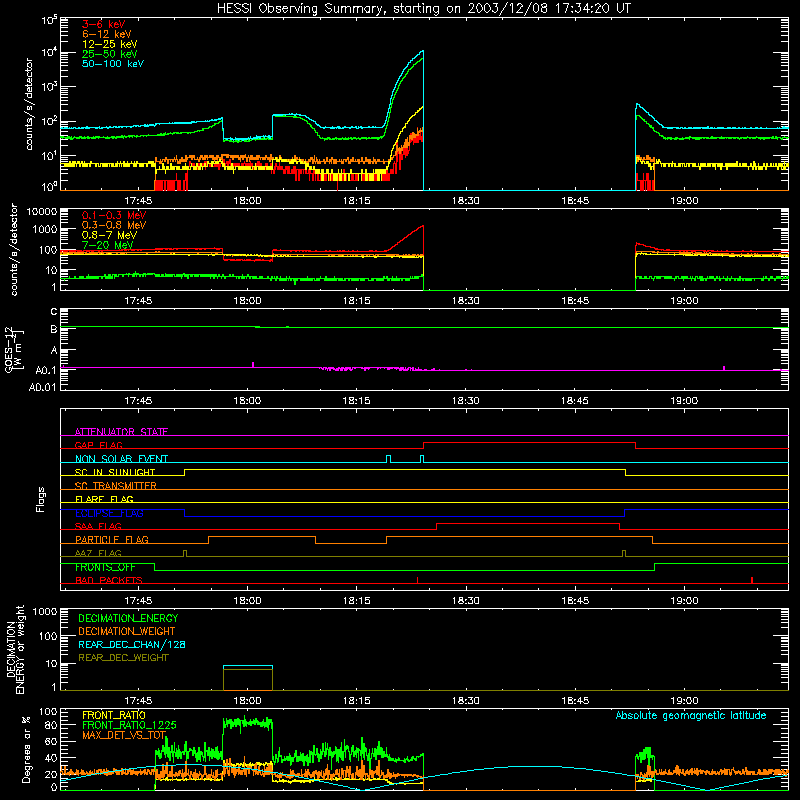Viewport: 800px width, 800px height.
Task: Click the first NON_SOLAR_EVENT pulse near 18:19
Action: pos(389,459)
